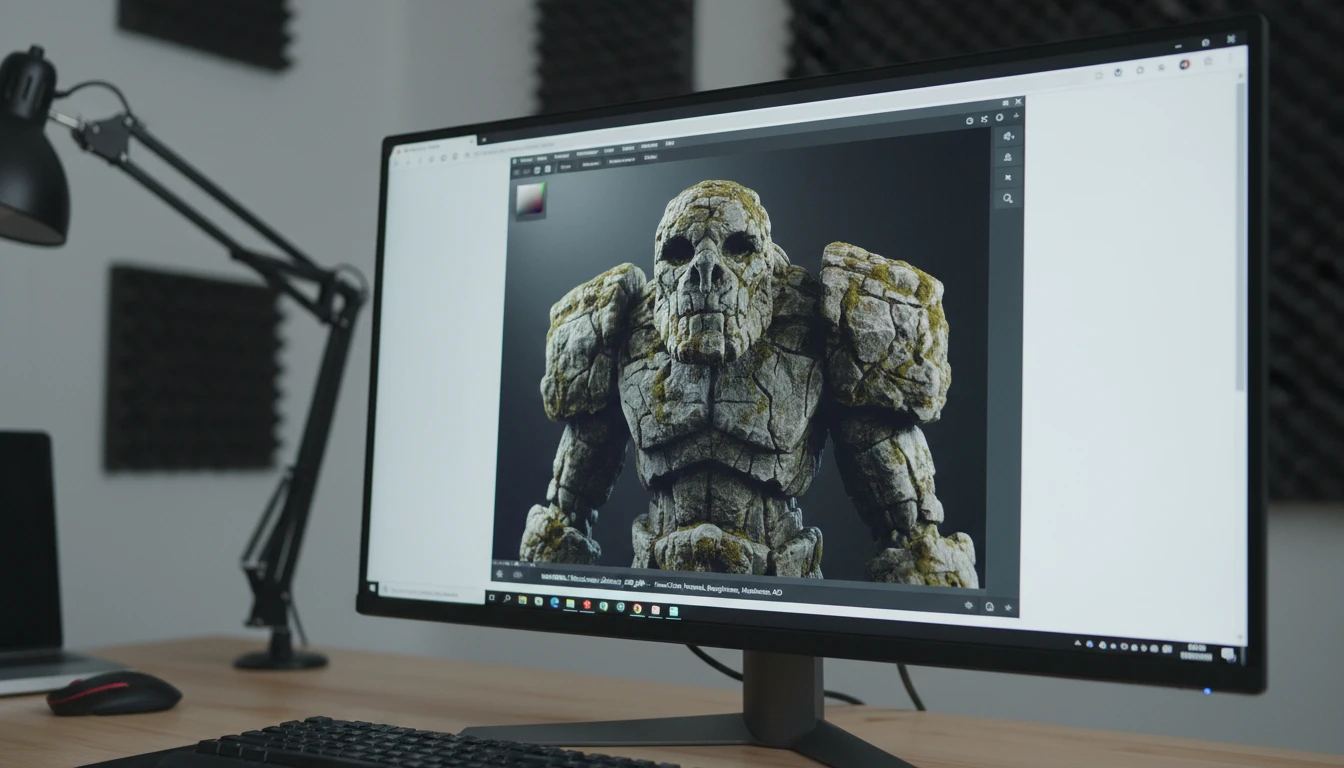Click the star icon at viewer's bottom right
This screenshot has height=768, width=1344.
[x=1008, y=607]
